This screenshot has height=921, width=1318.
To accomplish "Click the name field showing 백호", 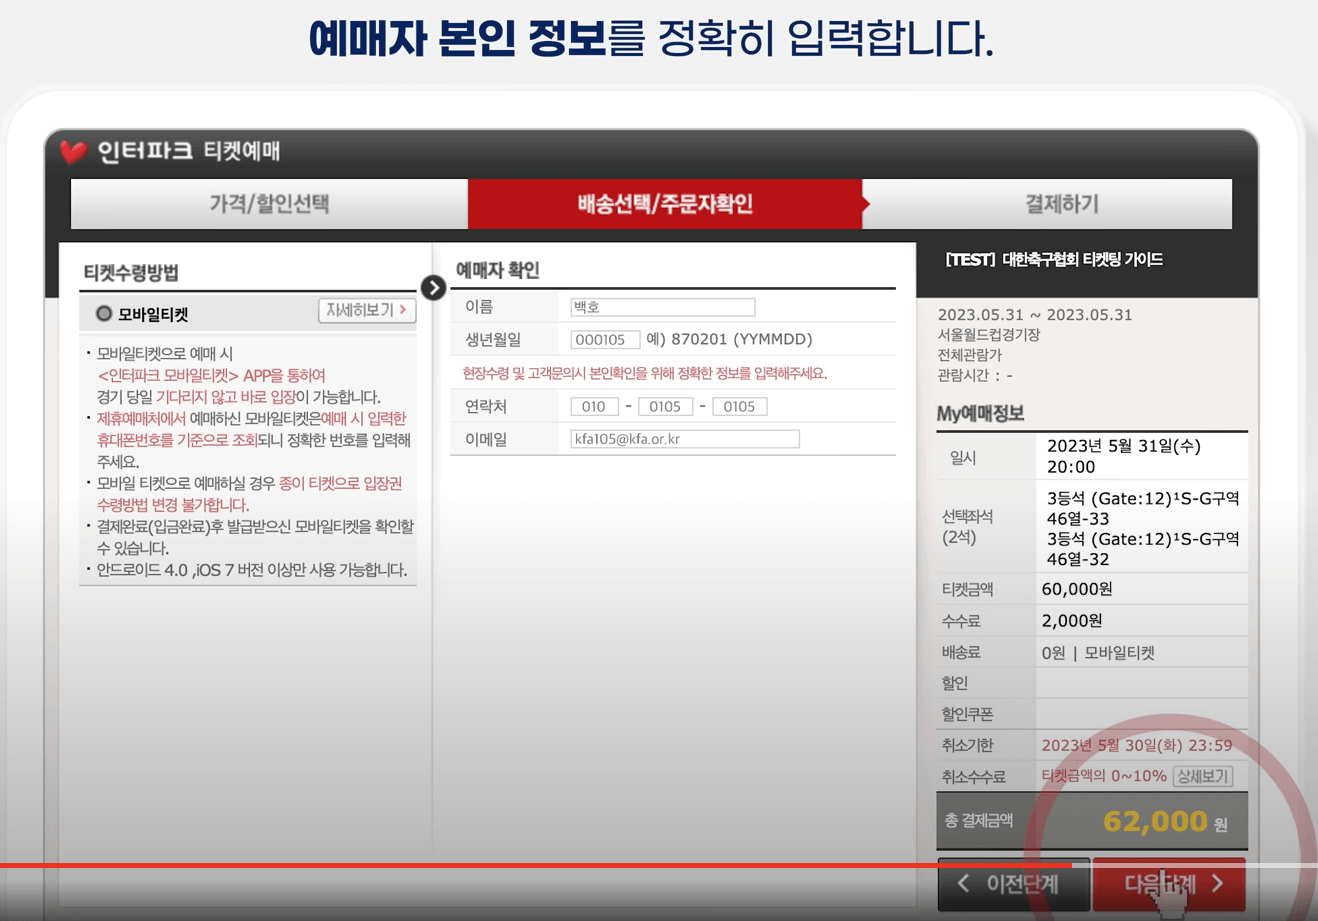I will pyautogui.click(x=661, y=307).
